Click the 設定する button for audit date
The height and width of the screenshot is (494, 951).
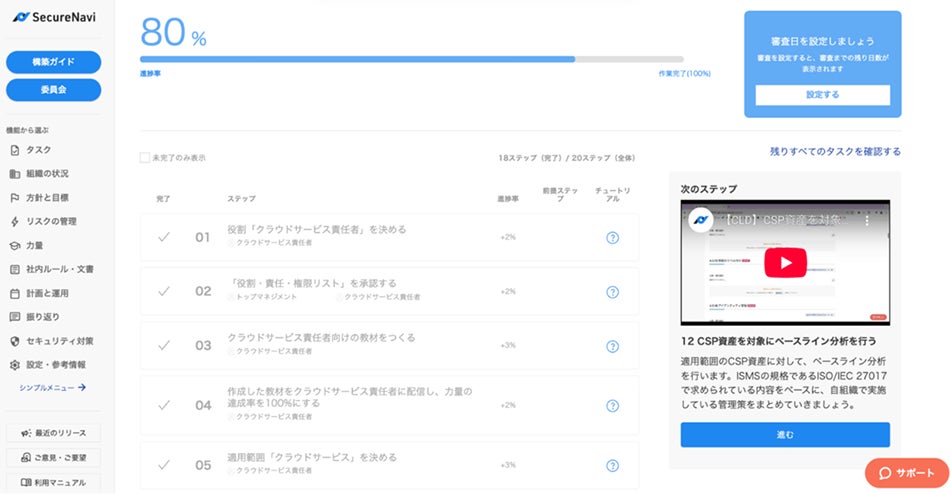[x=822, y=95]
